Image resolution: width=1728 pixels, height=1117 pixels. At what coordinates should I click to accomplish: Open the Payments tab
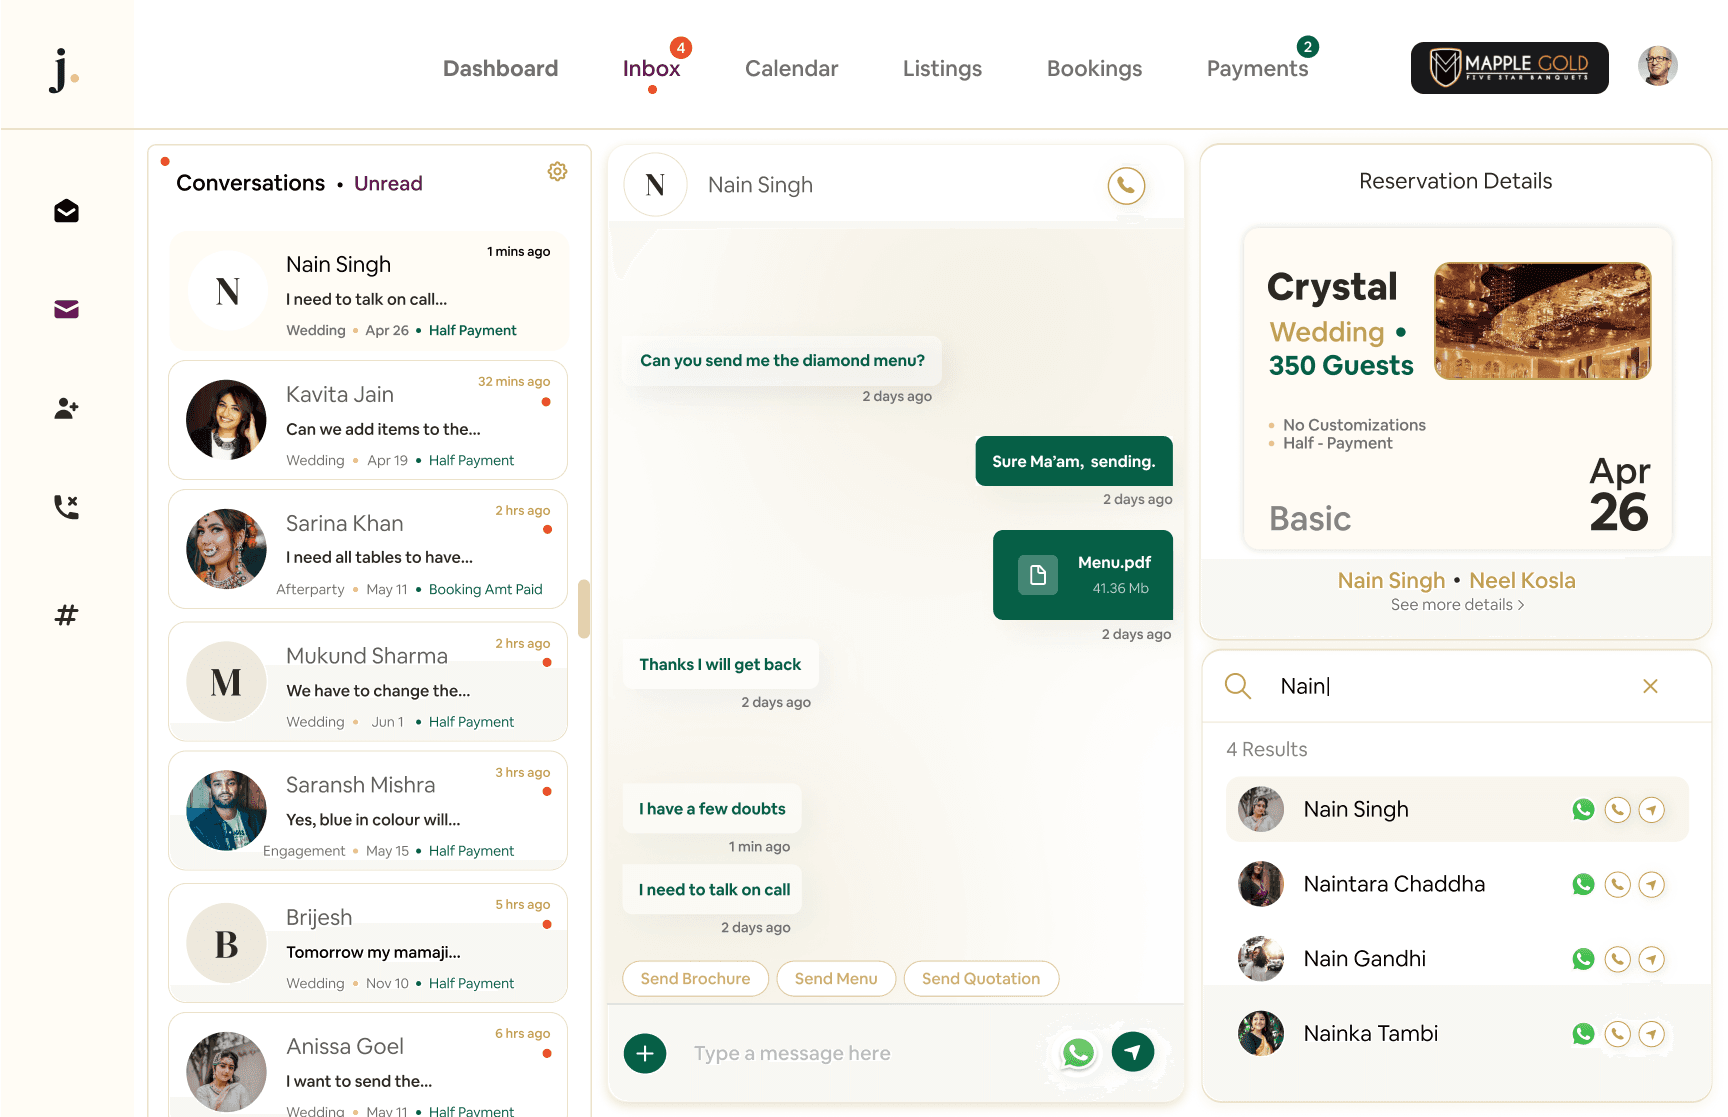(x=1257, y=69)
